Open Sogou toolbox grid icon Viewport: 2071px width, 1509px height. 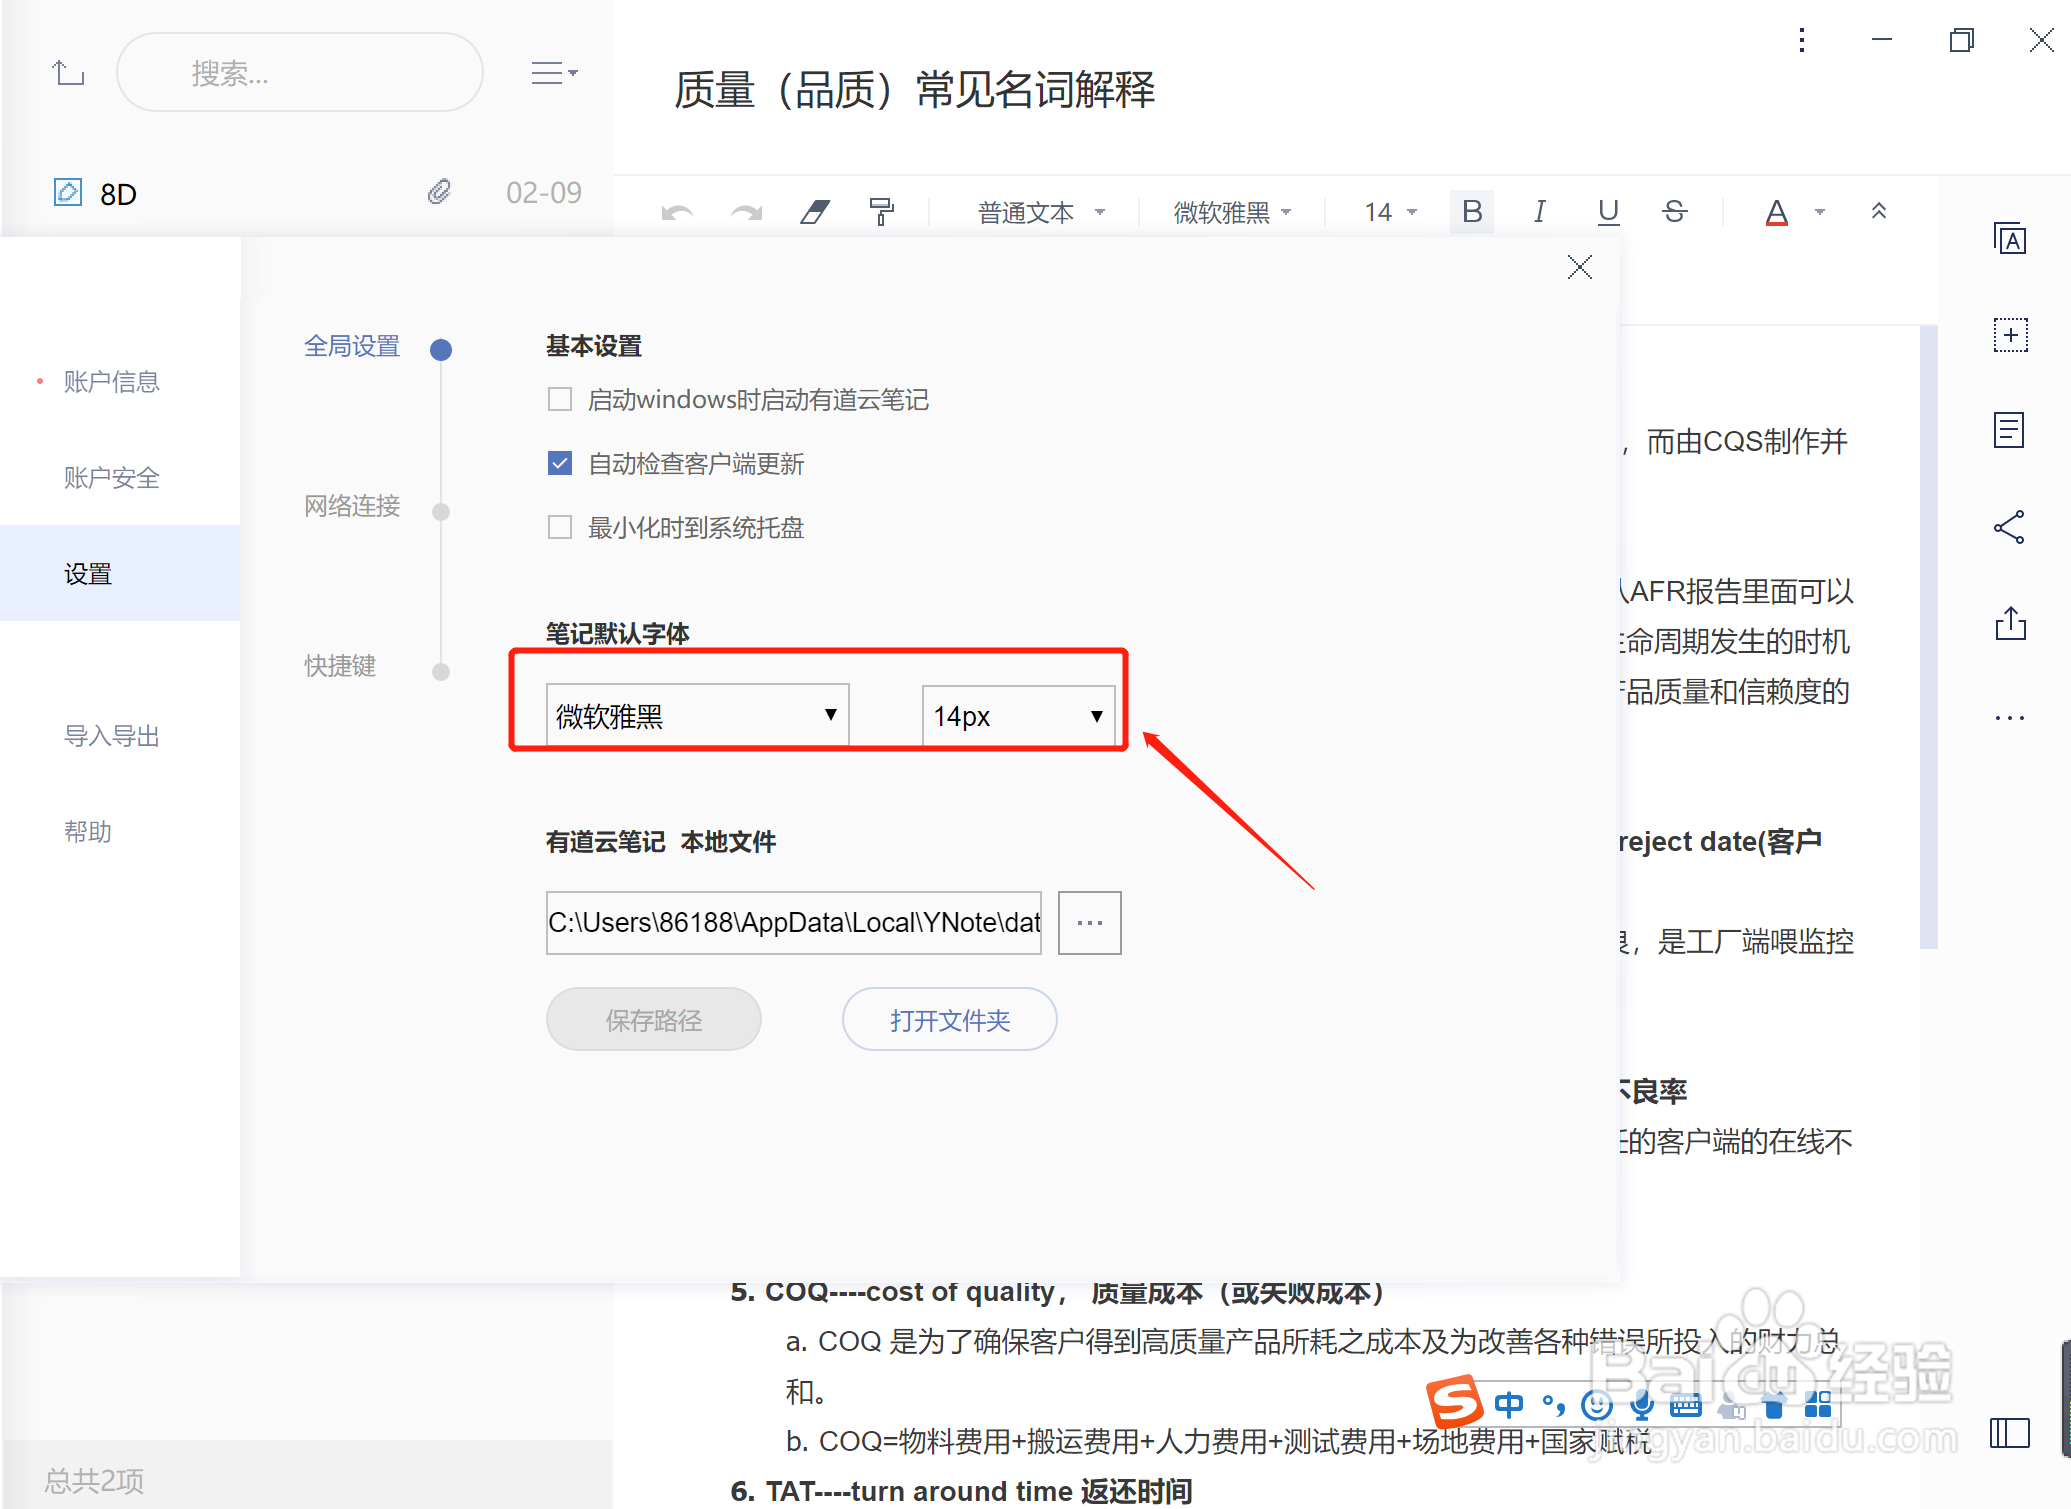[x=1818, y=1405]
